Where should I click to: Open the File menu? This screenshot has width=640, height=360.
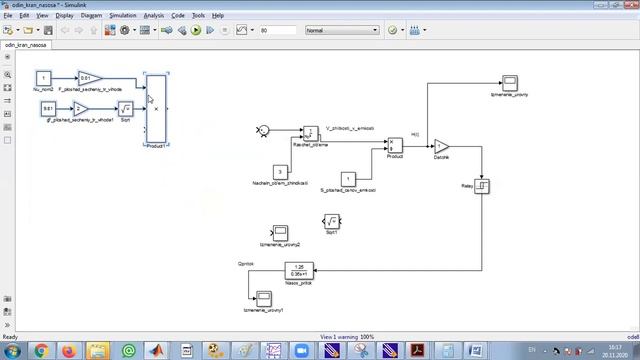coord(8,16)
